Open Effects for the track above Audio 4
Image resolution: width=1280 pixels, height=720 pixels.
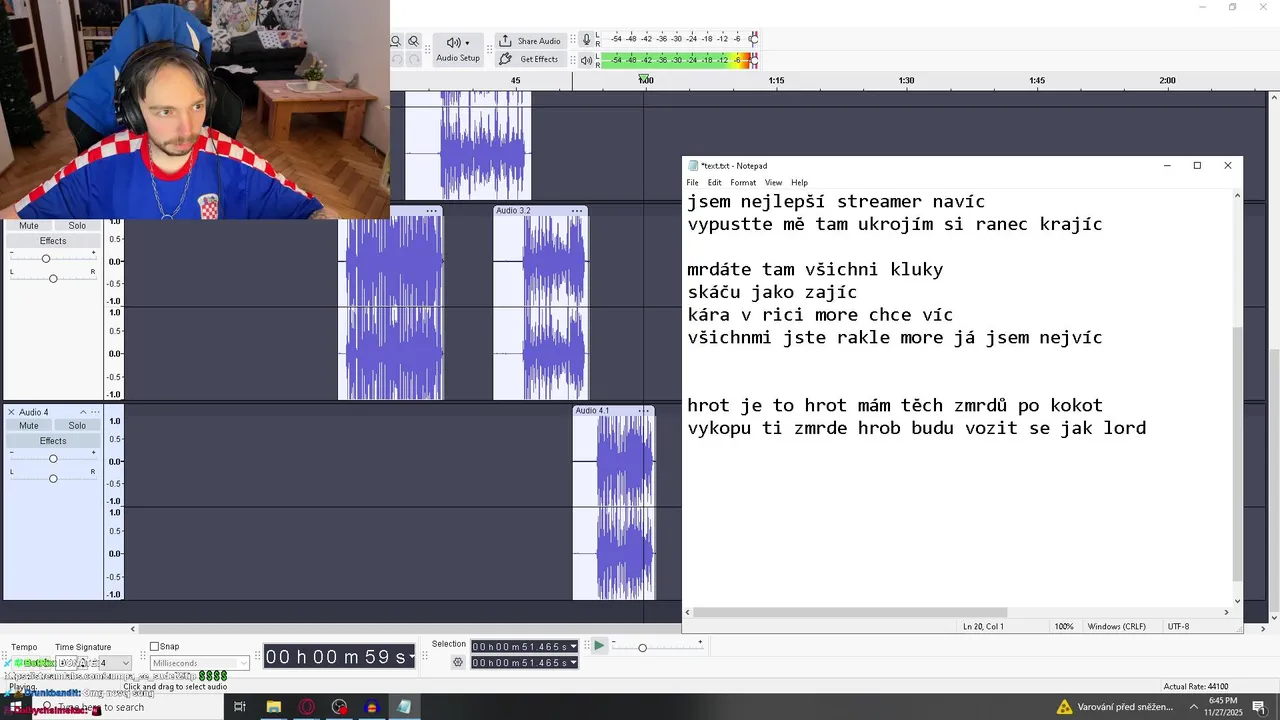point(53,241)
